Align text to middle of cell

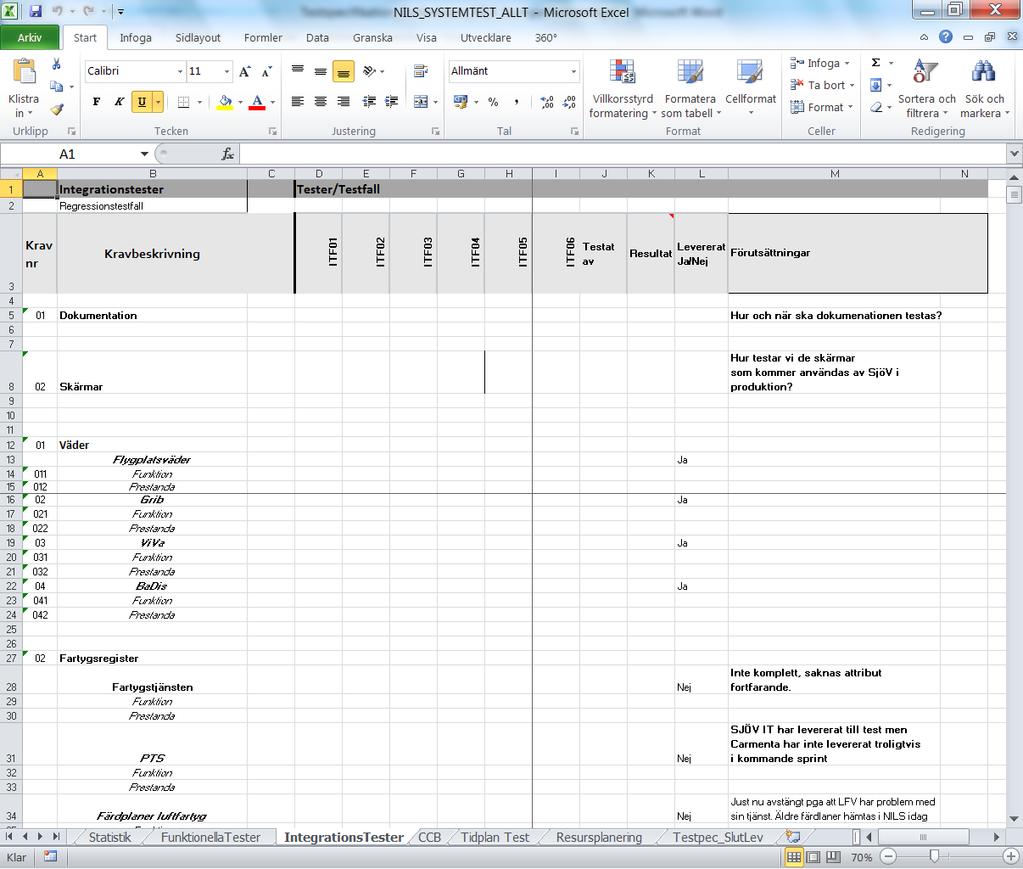pos(320,70)
